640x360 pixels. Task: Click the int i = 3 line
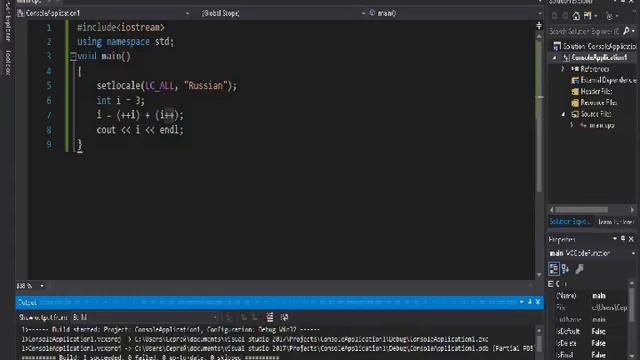(120, 100)
